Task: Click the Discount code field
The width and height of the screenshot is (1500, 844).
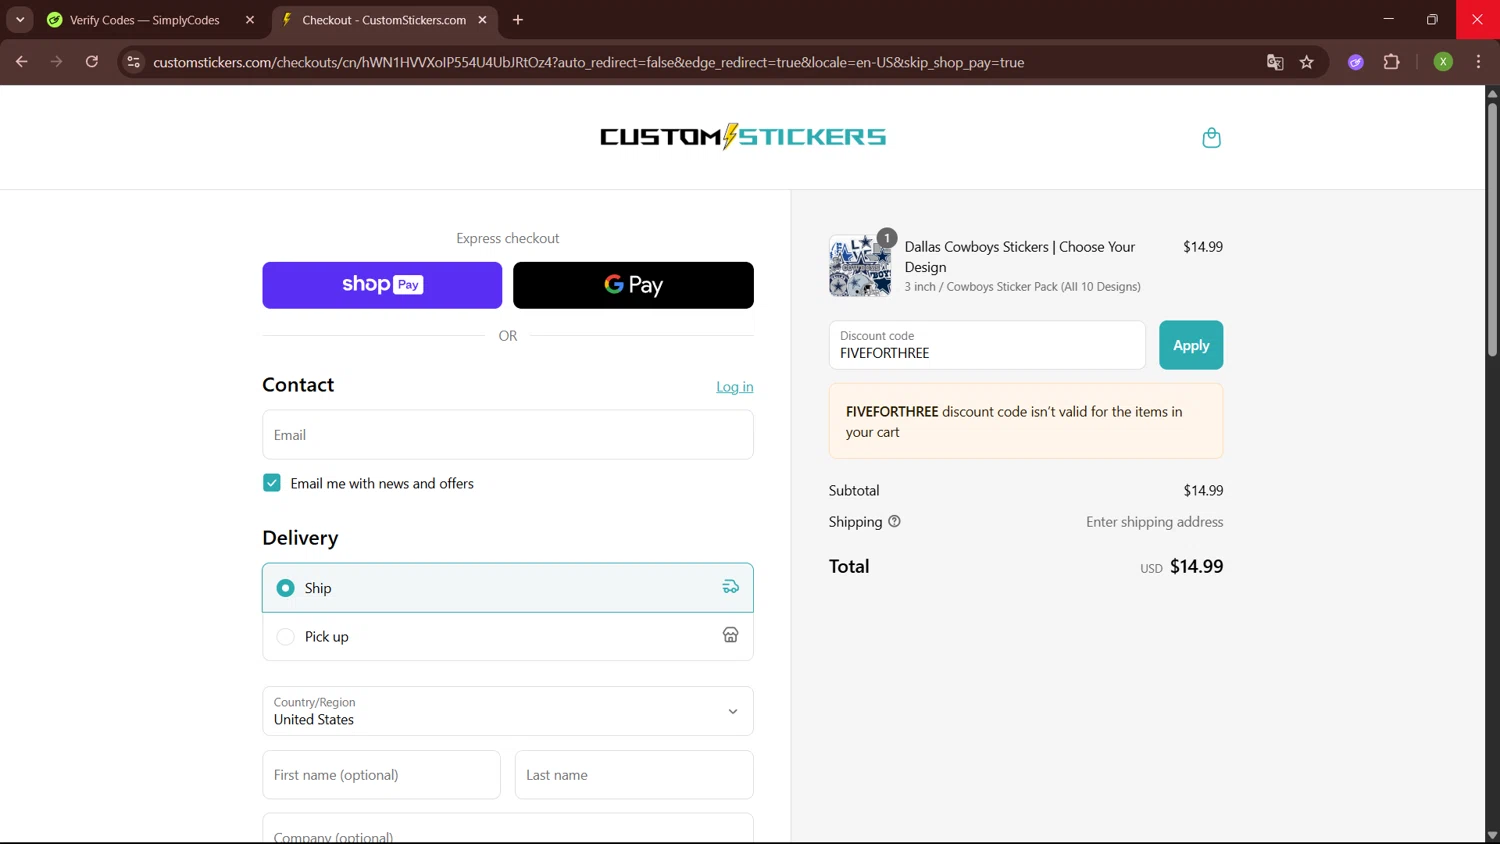Action: [987, 345]
